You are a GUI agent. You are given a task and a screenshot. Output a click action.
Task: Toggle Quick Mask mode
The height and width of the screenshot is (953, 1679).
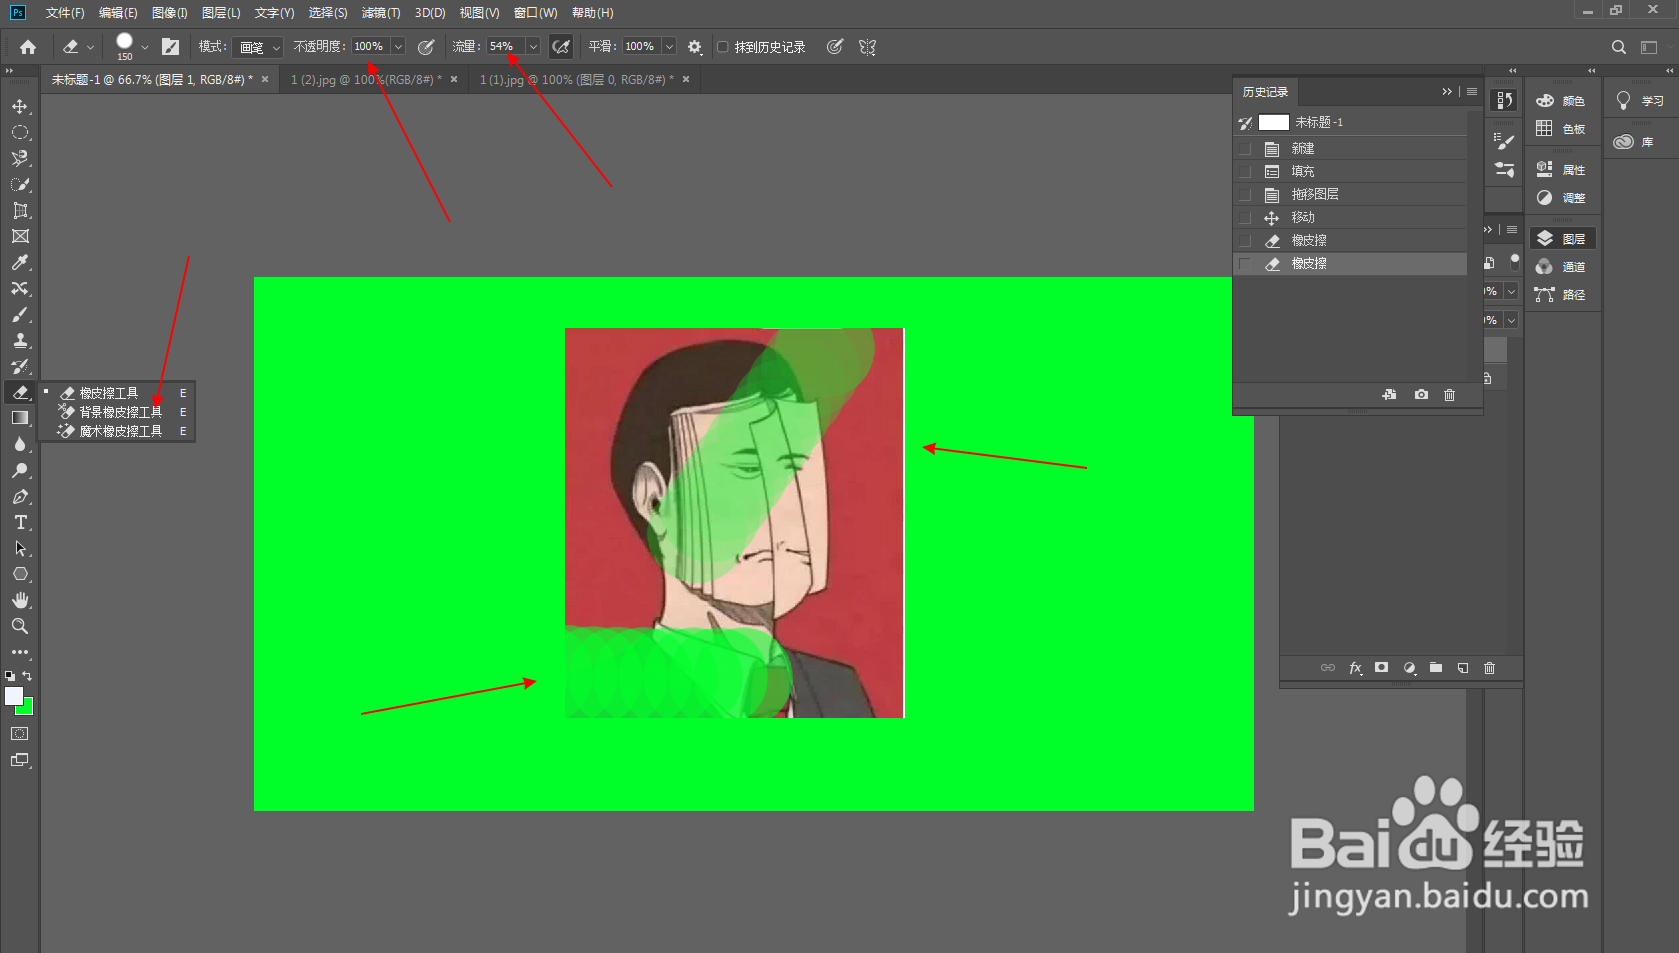pyautogui.click(x=20, y=734)
